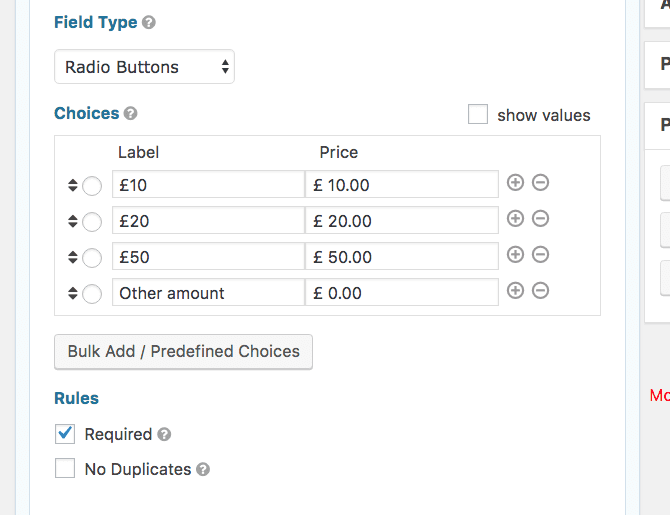Click the Choices help question-mark icon
The width and height of the screenshot is (670, 515).
tap(130, 113)
